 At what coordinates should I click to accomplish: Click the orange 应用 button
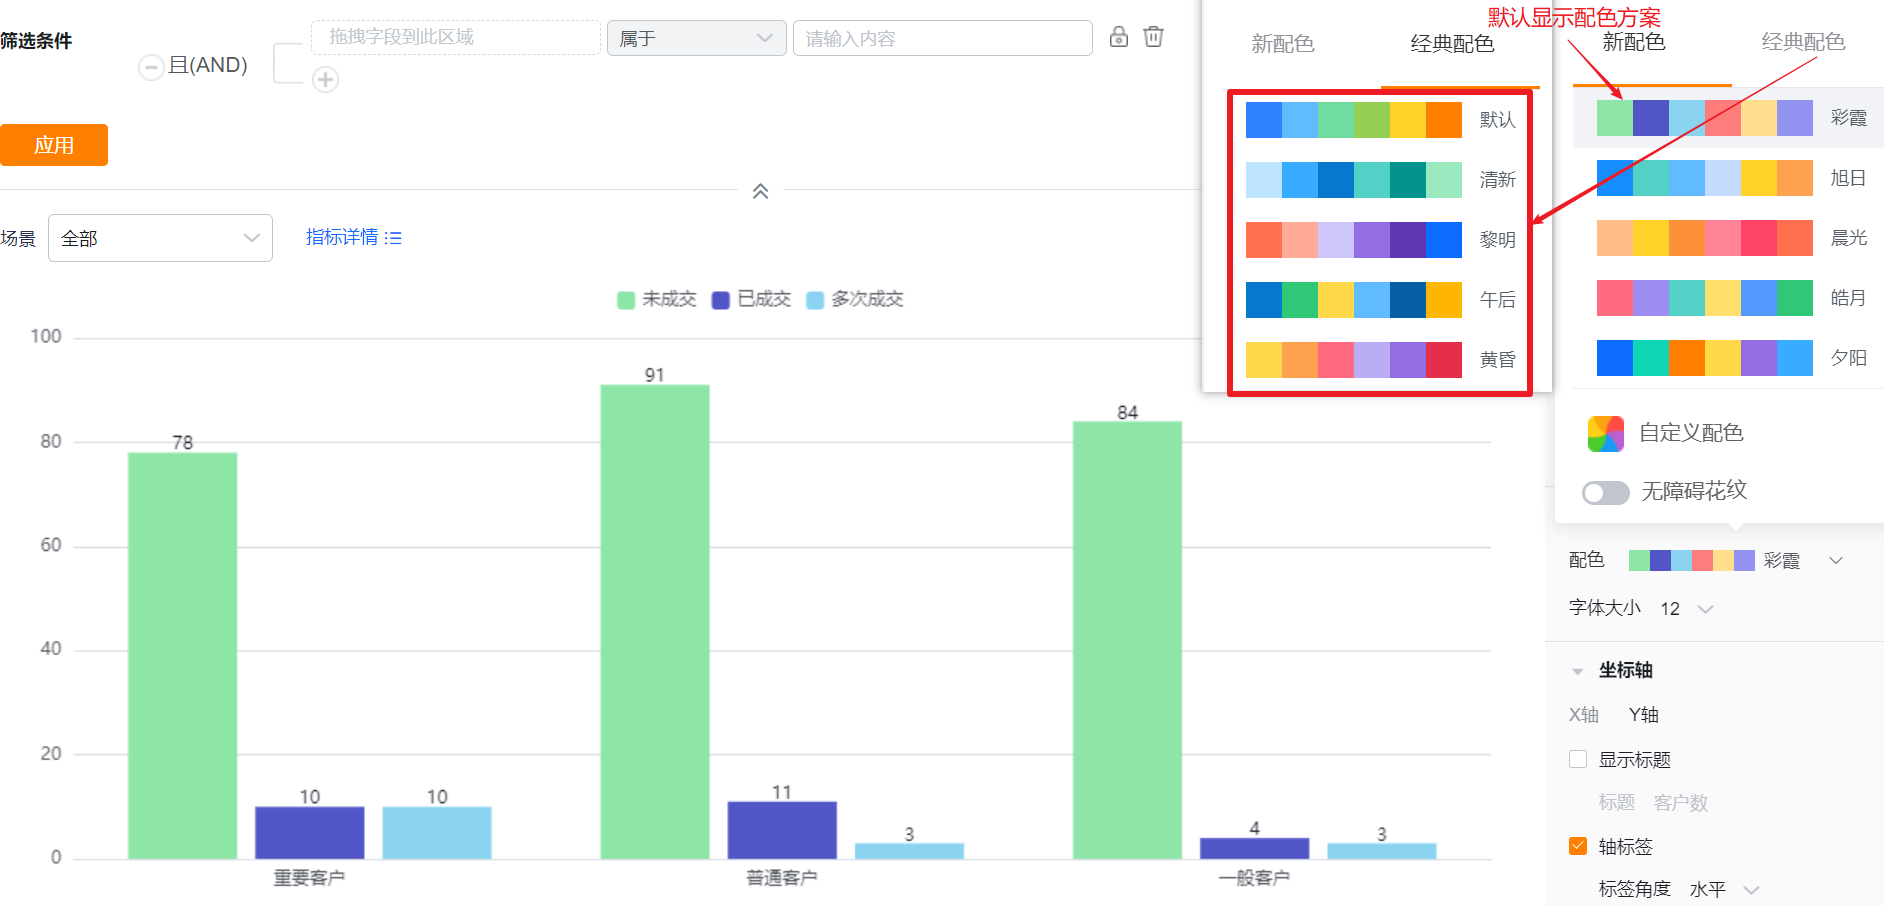pyautogui.click(x=54, y=145)
